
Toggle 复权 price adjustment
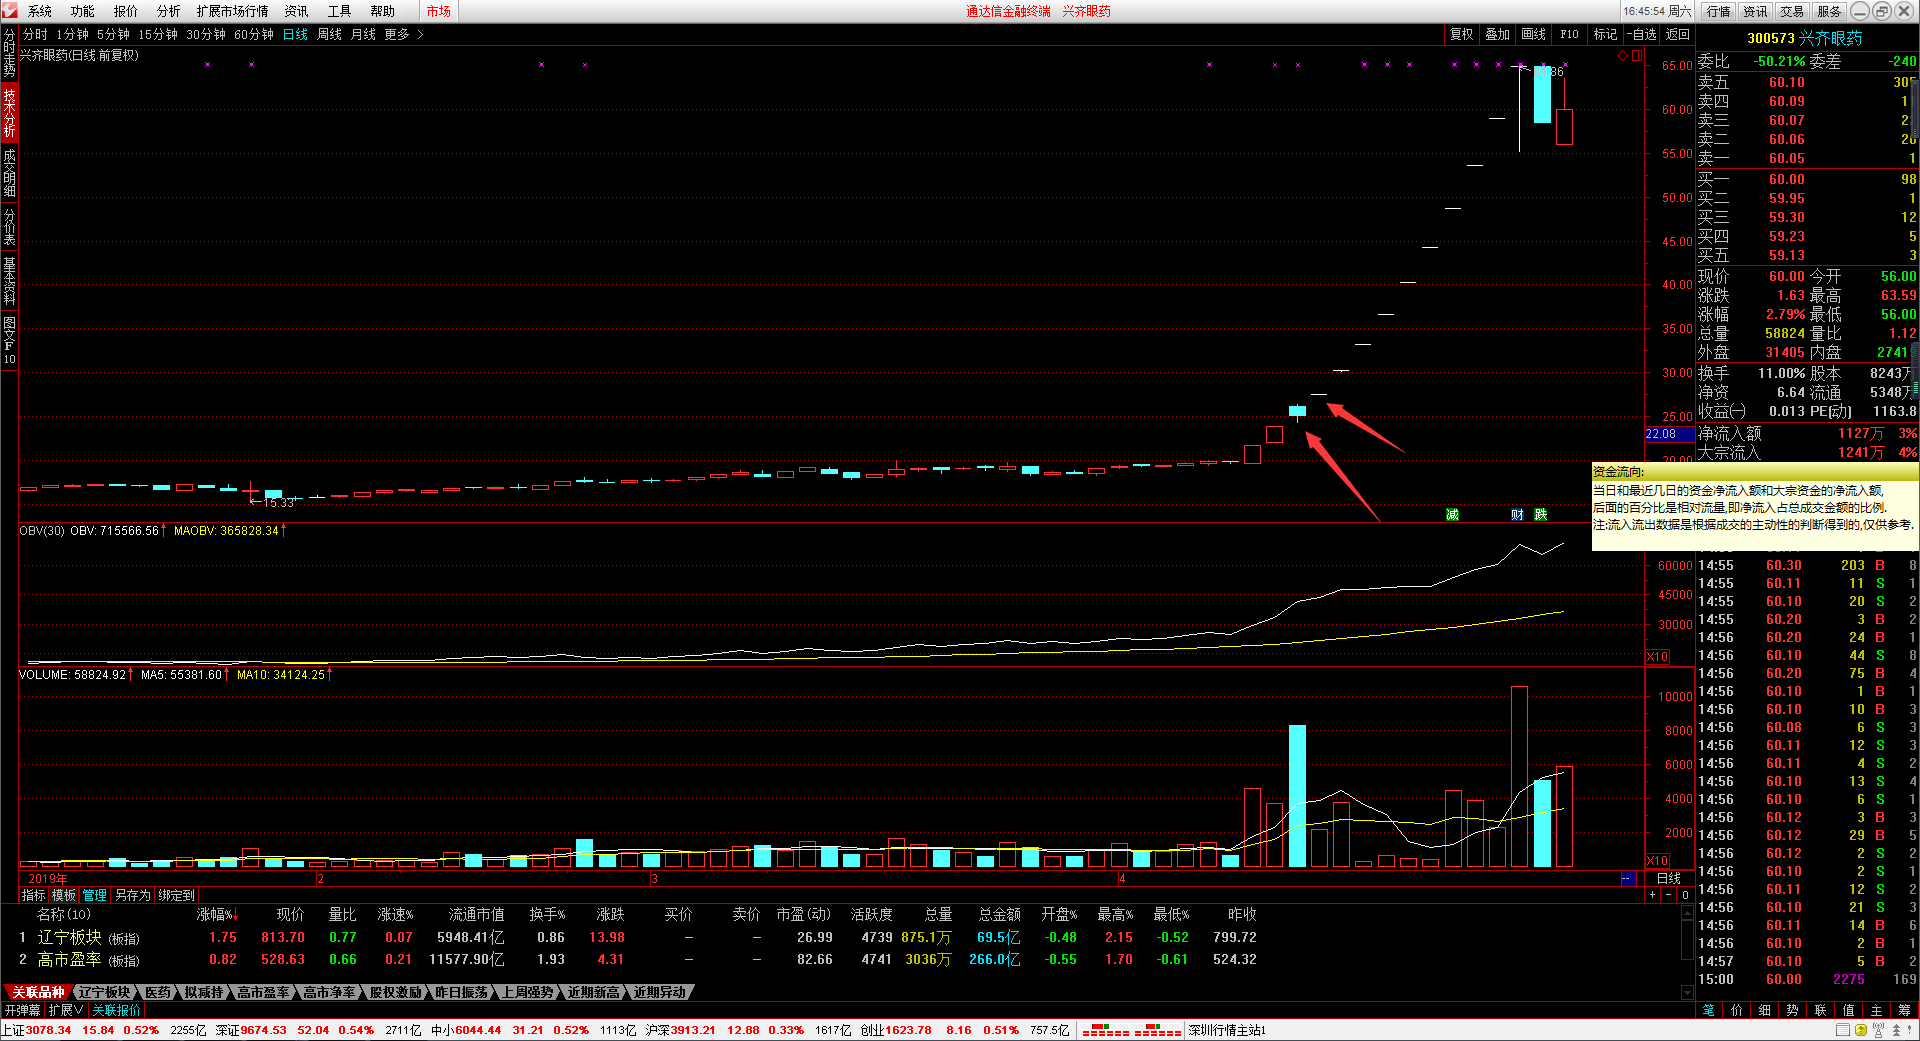(x=1461, y=34)
